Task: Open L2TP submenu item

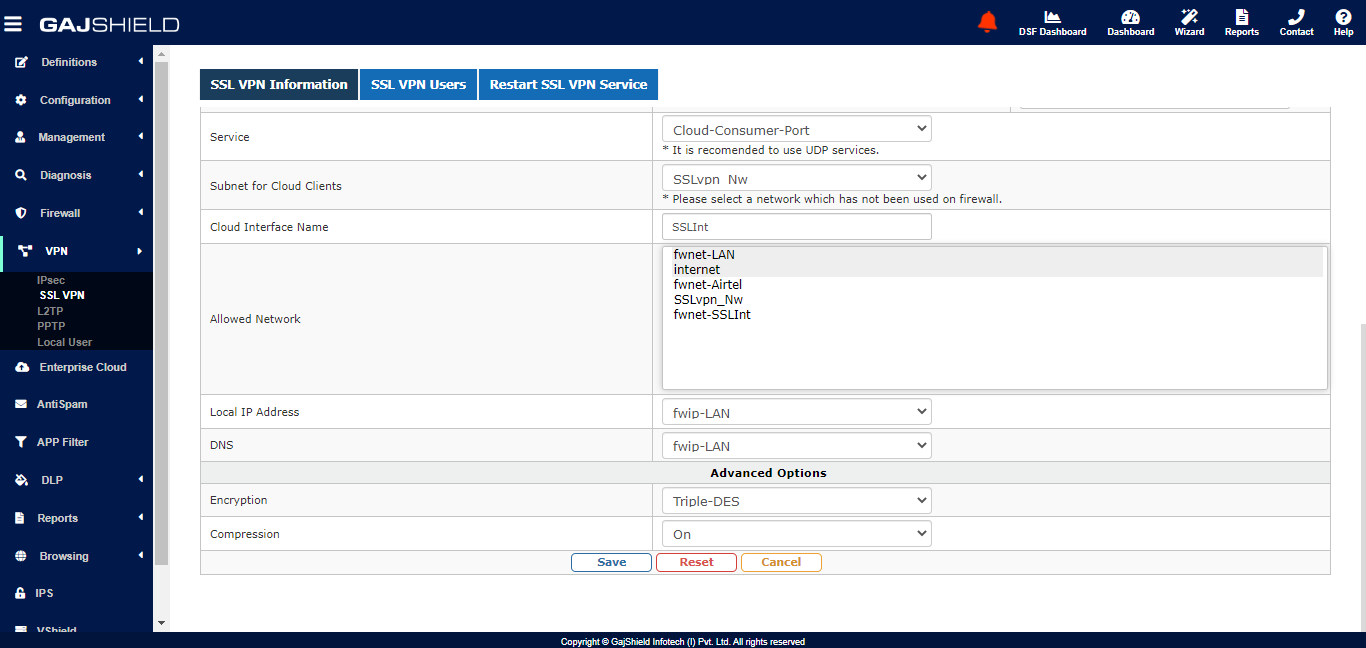Action: click(50, 311)
